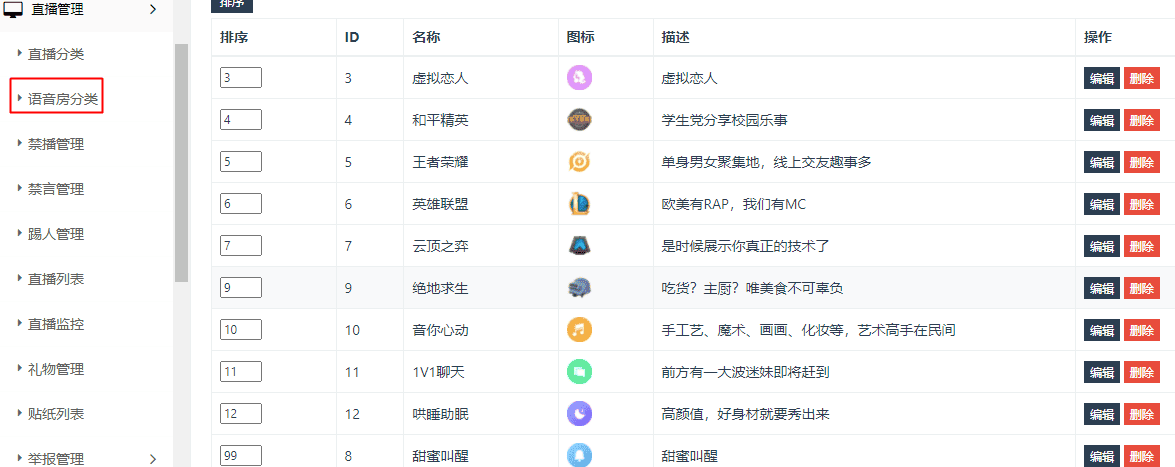
Task: Click the 哄睡助眠 moon icon
Action: (x=580, y=414)
